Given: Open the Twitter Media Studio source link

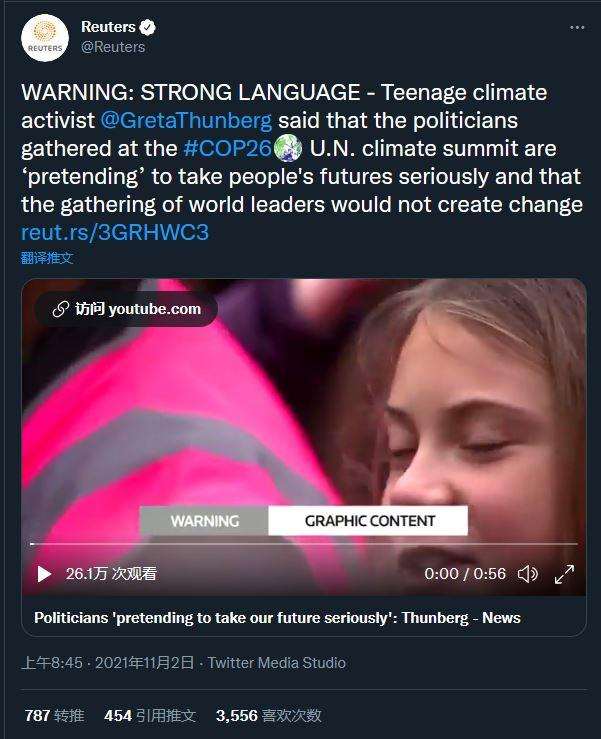Looking at the screenshot, I should pos(276,662).
